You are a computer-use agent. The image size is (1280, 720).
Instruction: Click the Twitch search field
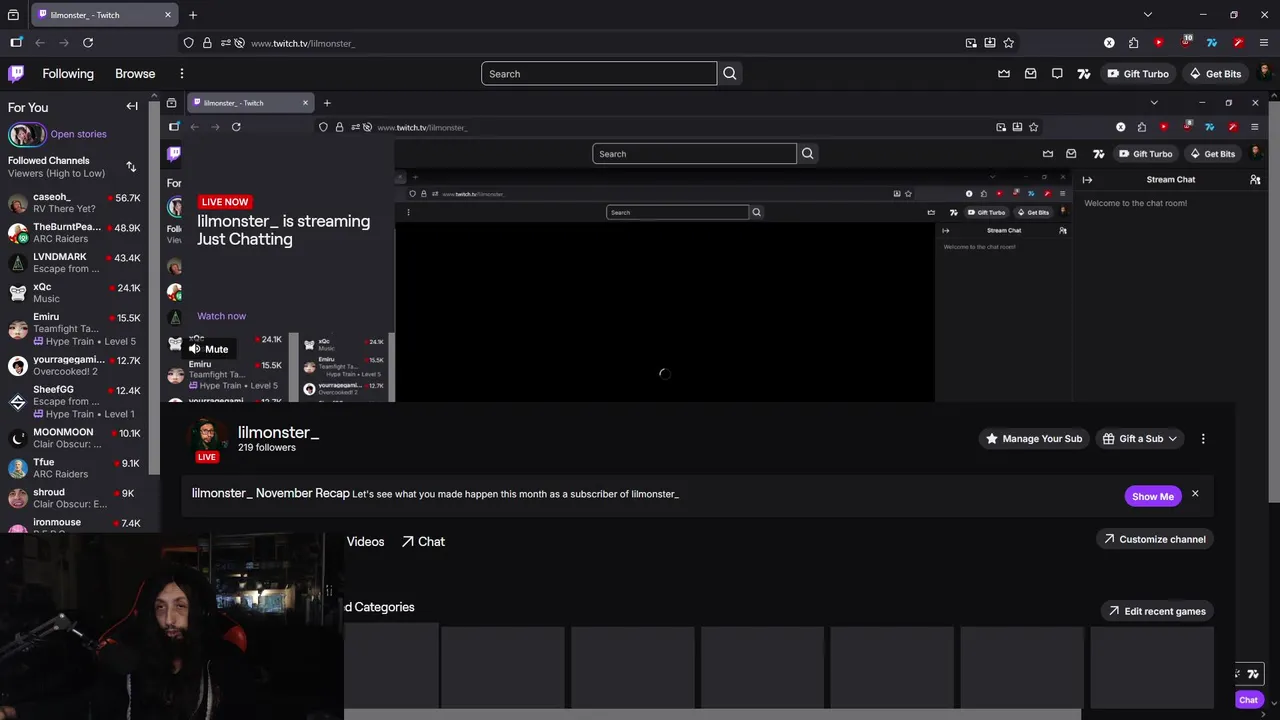pyautogui.click(x=599, y=73)
